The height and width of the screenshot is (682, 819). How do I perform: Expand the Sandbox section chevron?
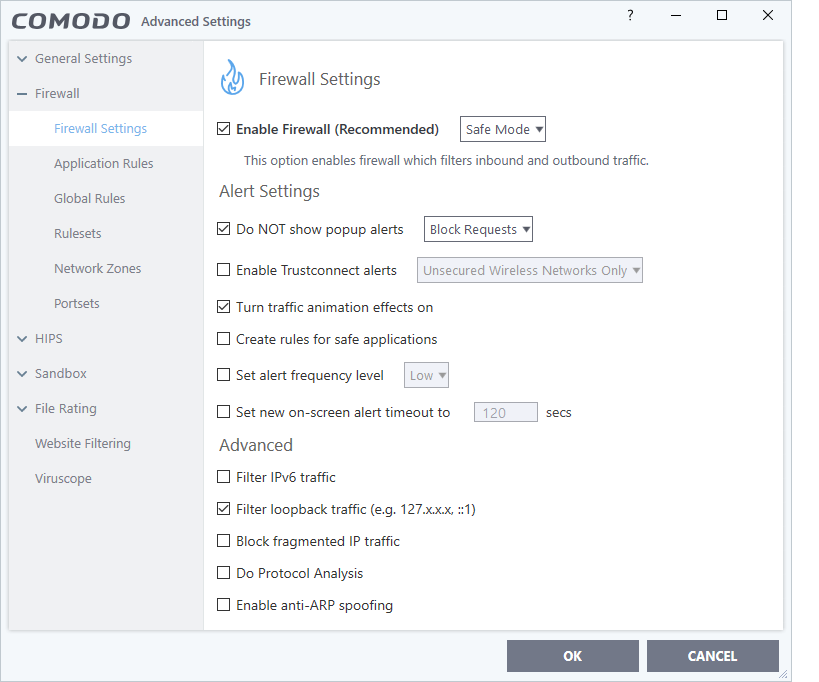(22, 374)
